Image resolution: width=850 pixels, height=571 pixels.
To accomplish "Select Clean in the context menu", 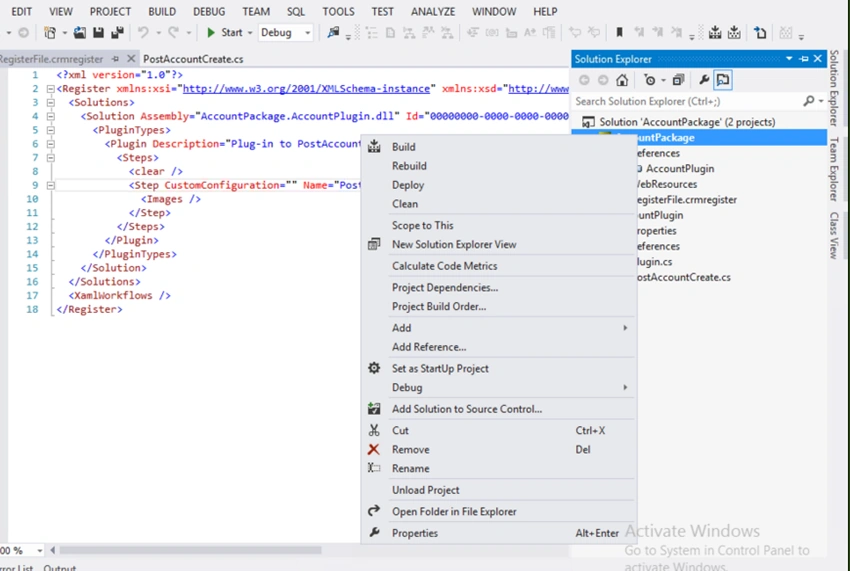I will click(404, 204).
